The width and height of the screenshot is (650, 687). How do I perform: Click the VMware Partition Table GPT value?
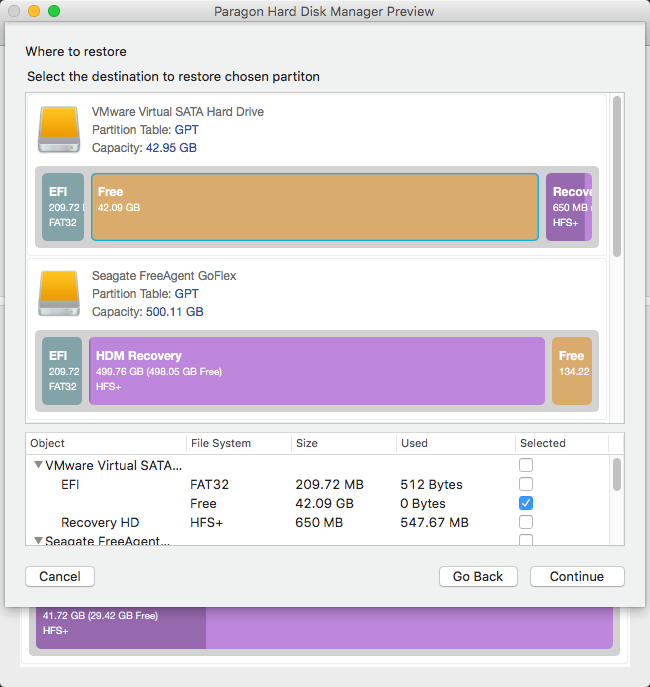click(x=187, y=130)
